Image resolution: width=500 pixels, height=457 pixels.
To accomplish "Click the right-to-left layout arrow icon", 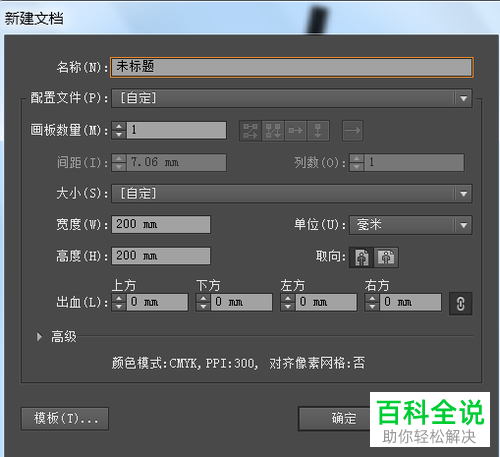I will (353, 131).
